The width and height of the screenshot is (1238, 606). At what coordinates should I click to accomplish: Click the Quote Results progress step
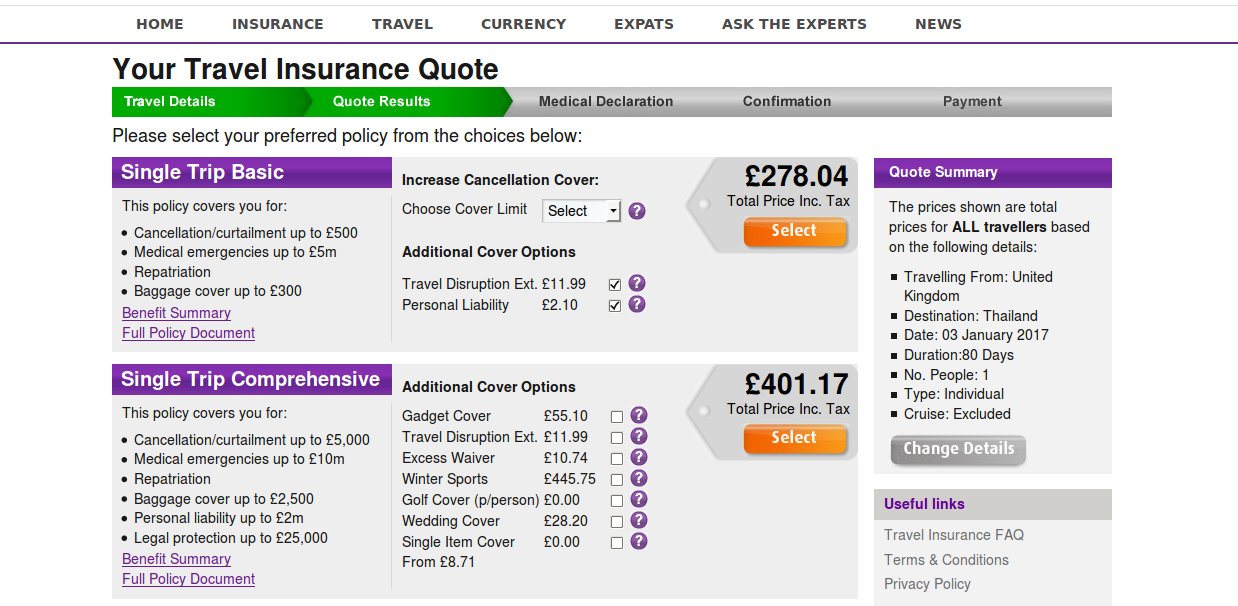coord(382,101)
